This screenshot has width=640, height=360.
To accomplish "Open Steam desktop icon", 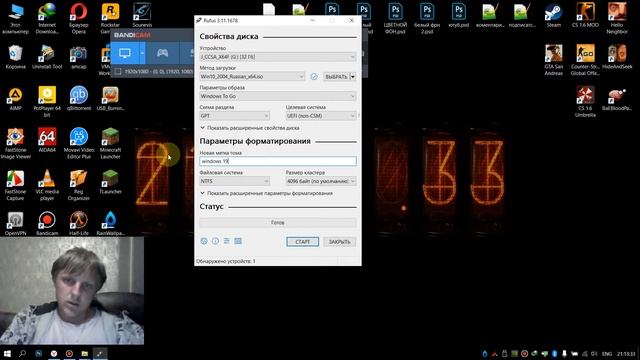I will 553,16.
